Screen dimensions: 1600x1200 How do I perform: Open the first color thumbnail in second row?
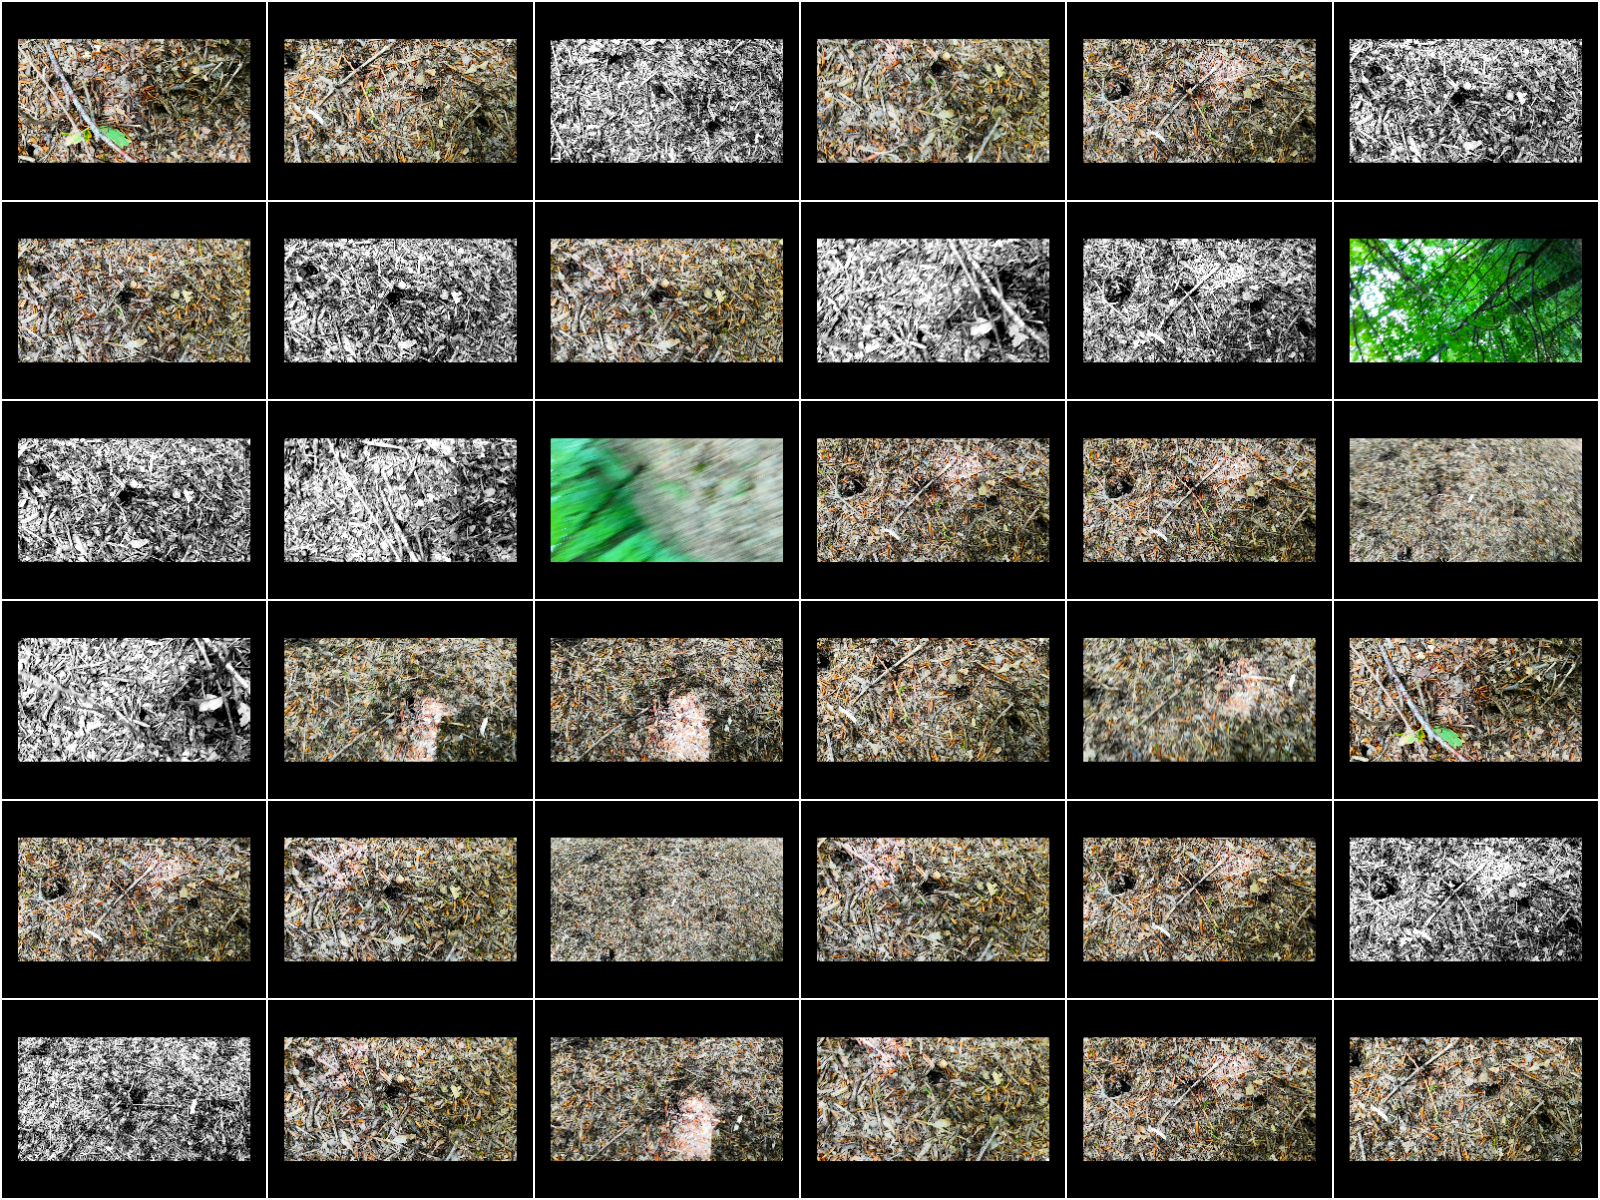point(134,300)
